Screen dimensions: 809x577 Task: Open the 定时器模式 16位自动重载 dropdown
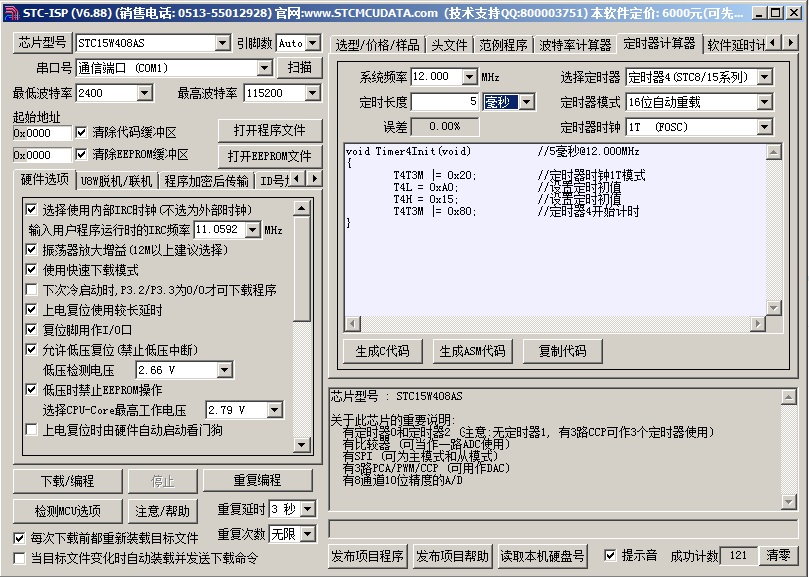tap(765, 102)
